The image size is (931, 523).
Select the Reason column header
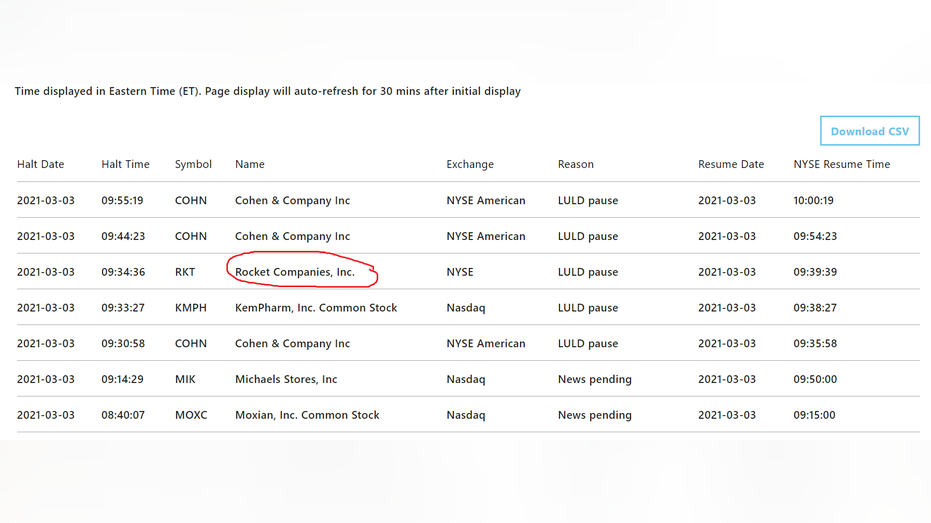coord(575,164)
